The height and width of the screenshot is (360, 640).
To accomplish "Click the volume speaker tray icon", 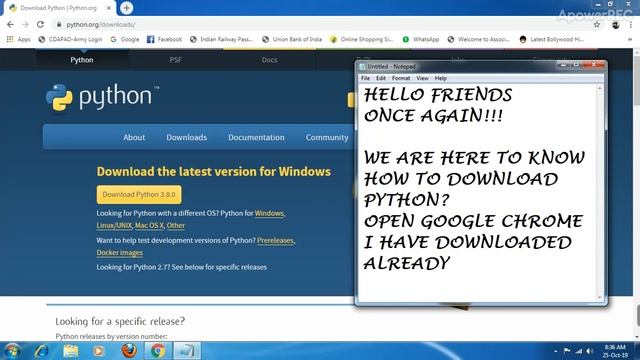I will tap(590, 351).
